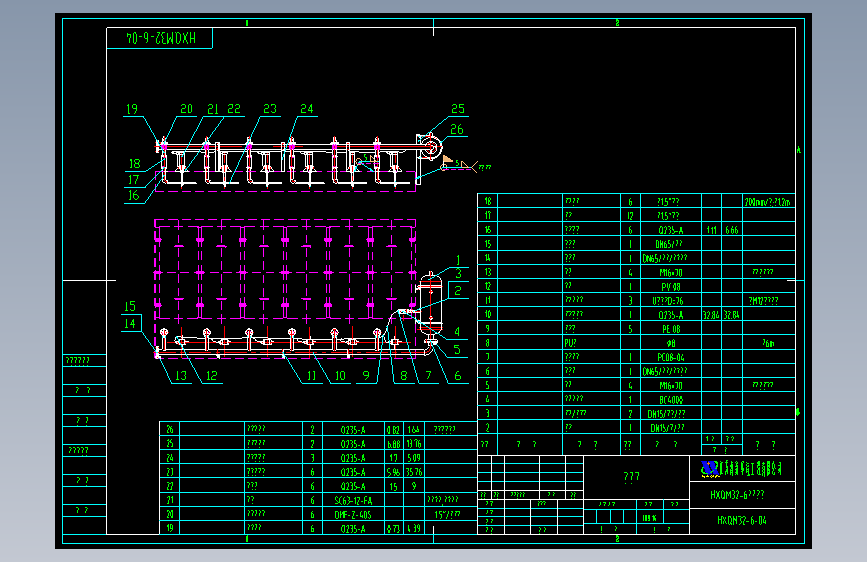The height and width of the screenshot is (562, 867).
Task: Click the 'DMF-Z-40S' cell in row 20
Action: pyautogui.click(x=353, y=515)
